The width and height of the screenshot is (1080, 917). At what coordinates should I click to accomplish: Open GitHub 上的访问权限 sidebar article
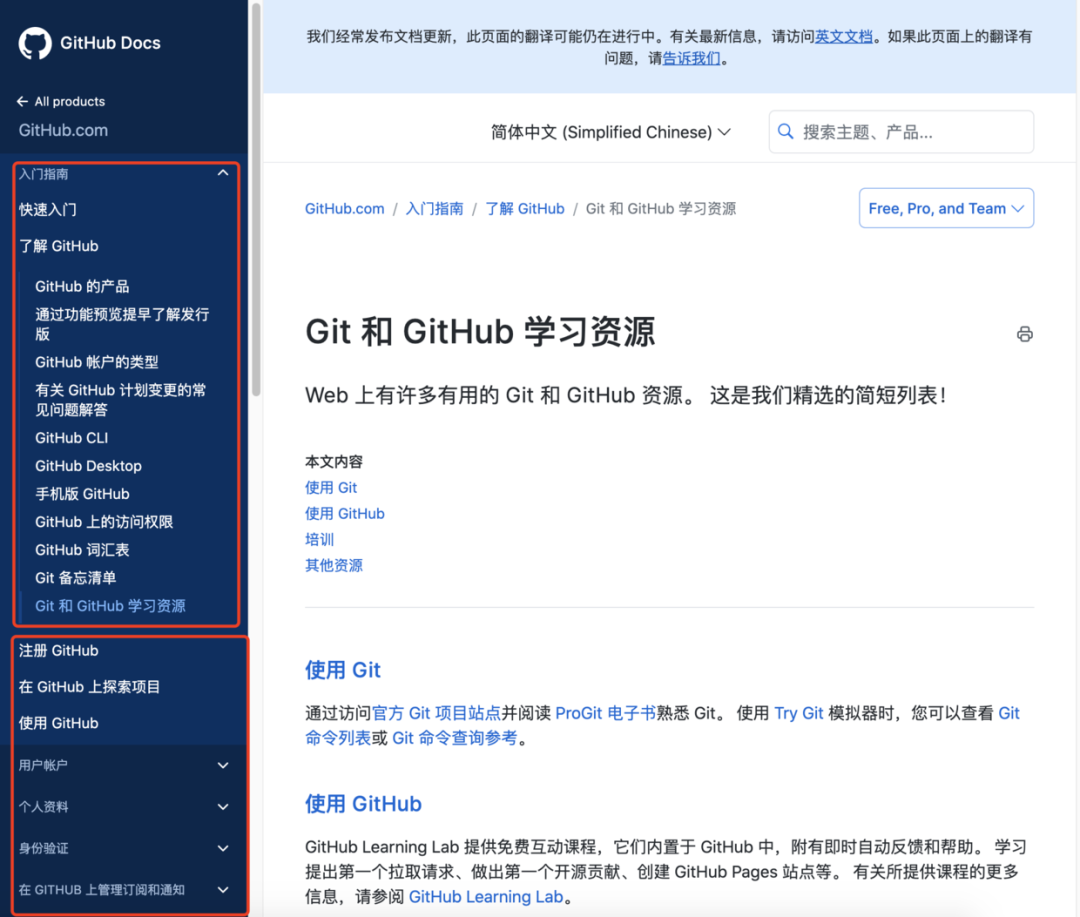click(104, 522)
